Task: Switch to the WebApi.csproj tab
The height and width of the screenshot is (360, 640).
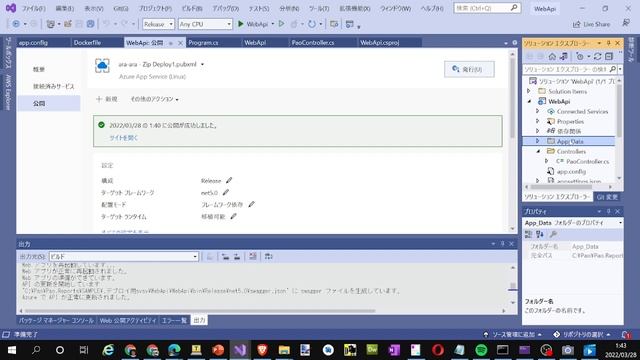Action: [380, 42]
